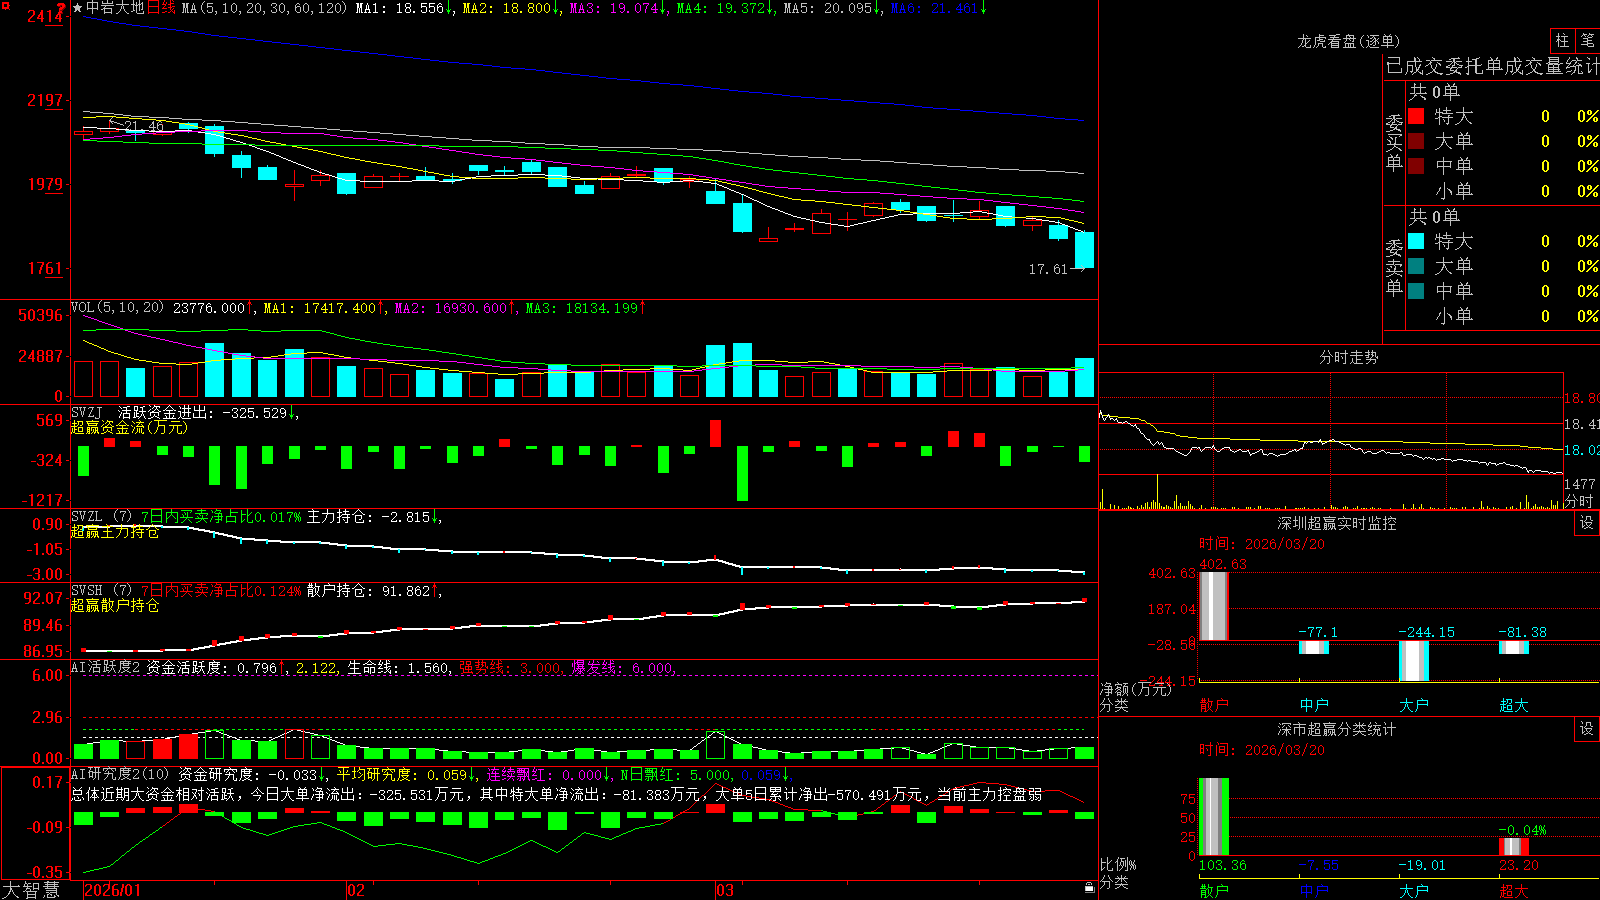Click the 超赢主力持仓 label
This screenshot has height=900, width=1600.
click(115, 531)
